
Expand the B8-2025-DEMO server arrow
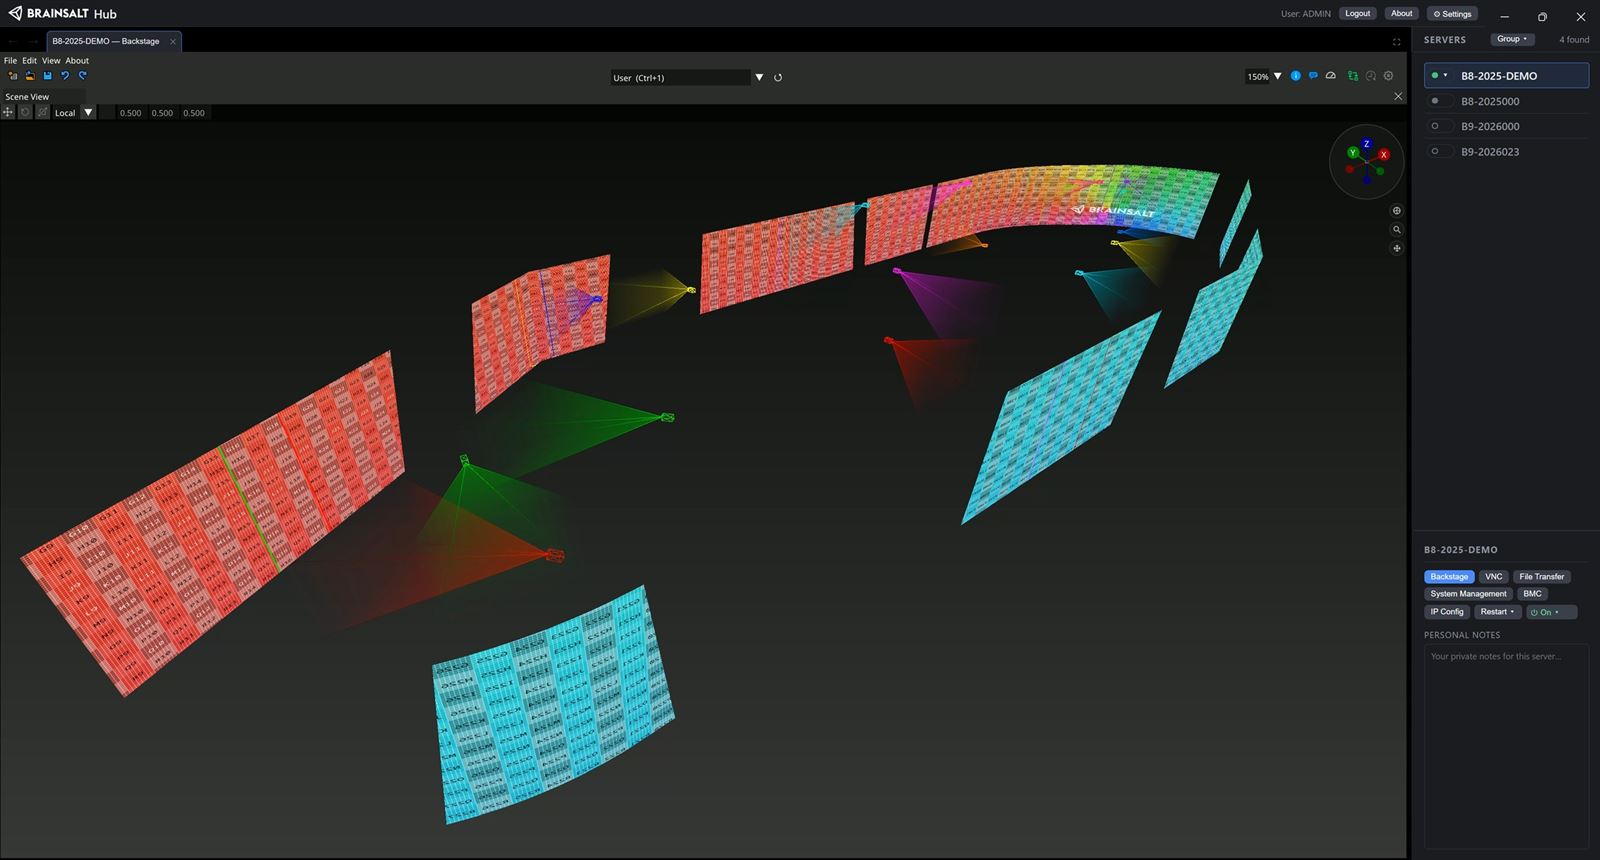(x=1445, y=75)
